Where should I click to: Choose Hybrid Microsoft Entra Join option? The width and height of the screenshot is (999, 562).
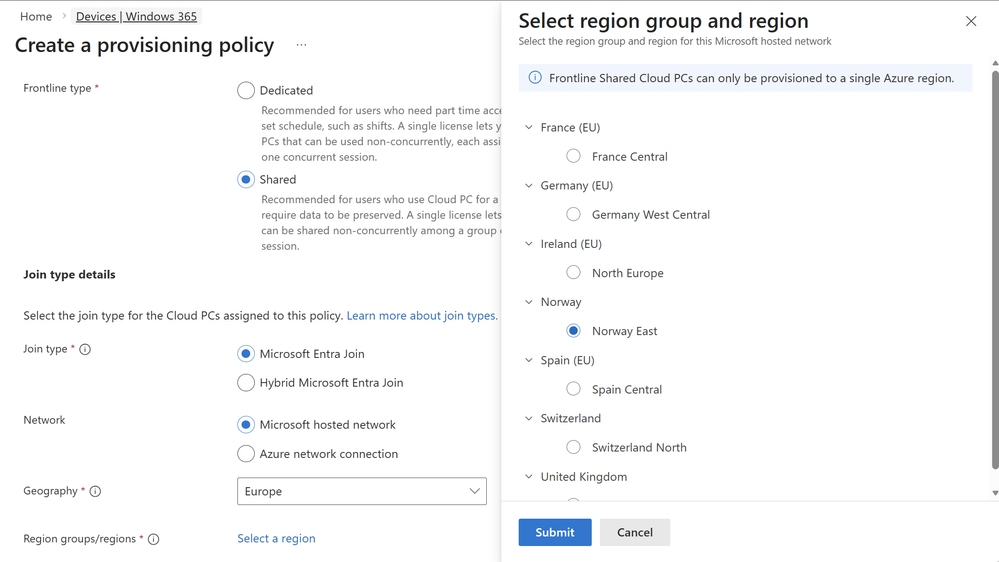(x=246, y=383)
